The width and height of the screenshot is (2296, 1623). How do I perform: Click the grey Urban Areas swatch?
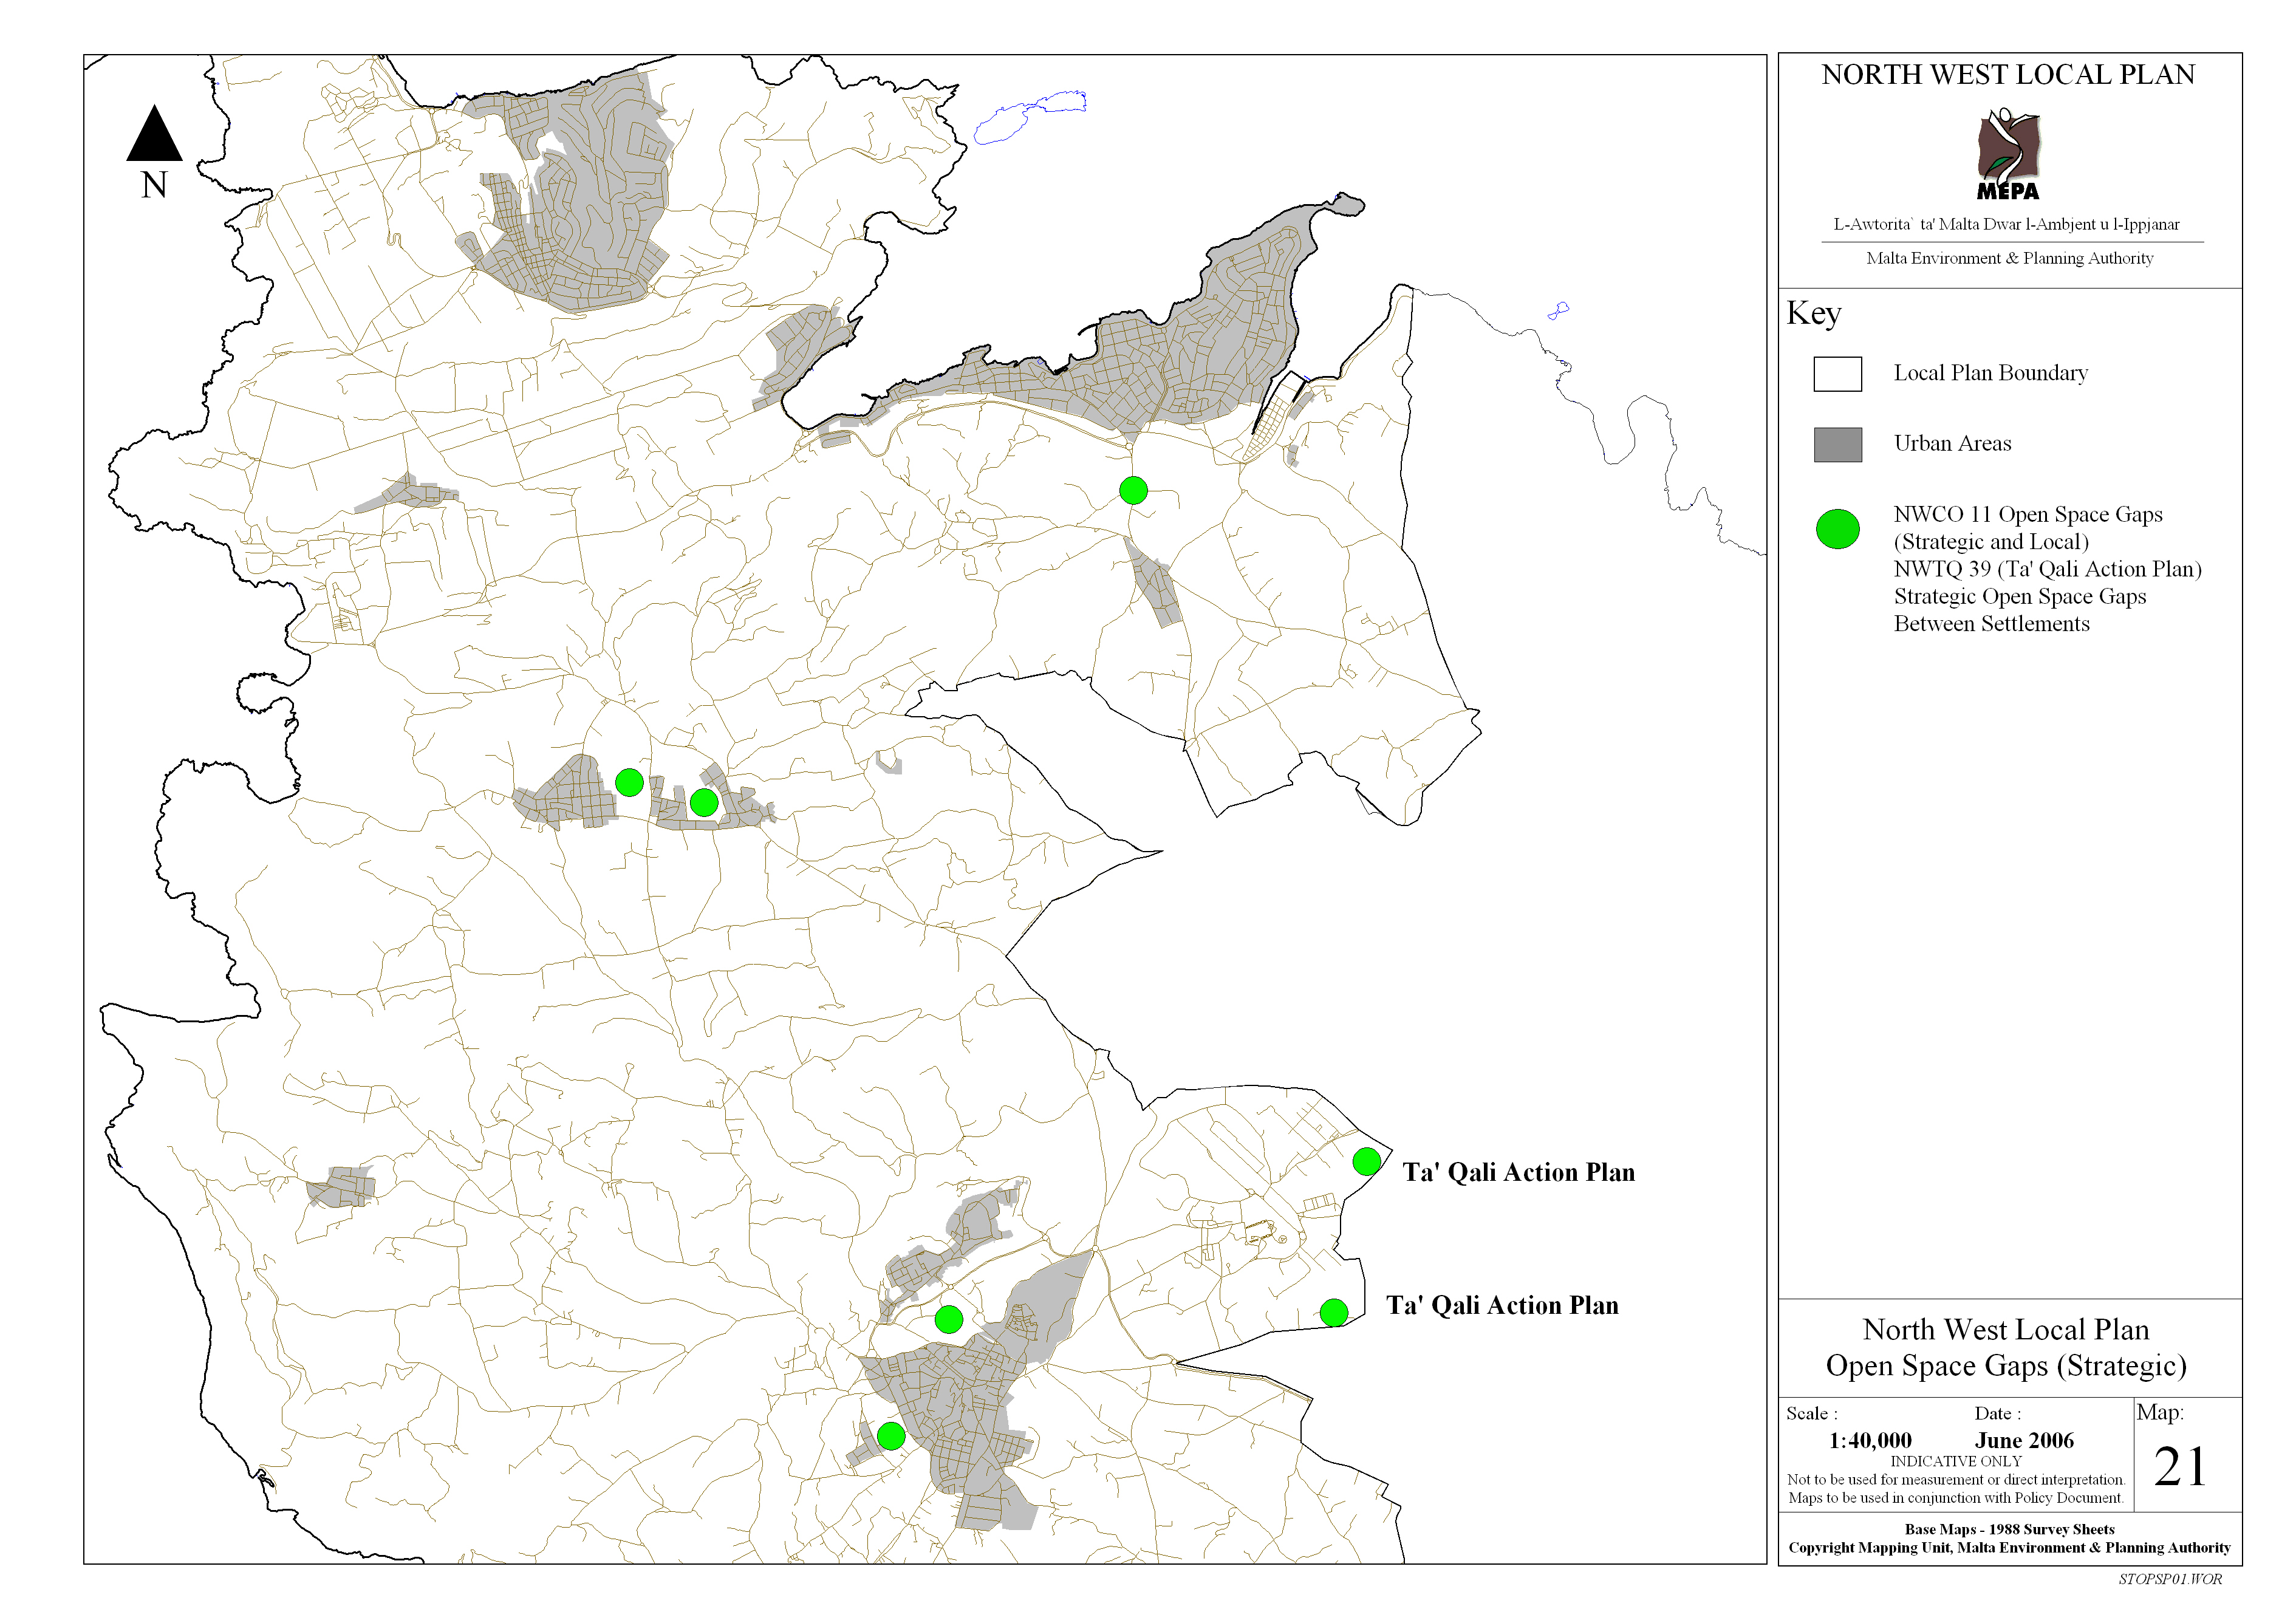click(x=1837, y=445)
